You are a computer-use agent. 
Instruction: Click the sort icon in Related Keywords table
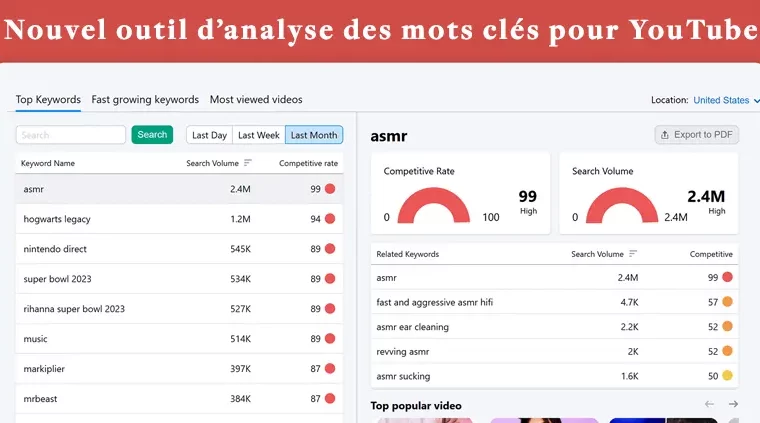[x=633, y=254]
